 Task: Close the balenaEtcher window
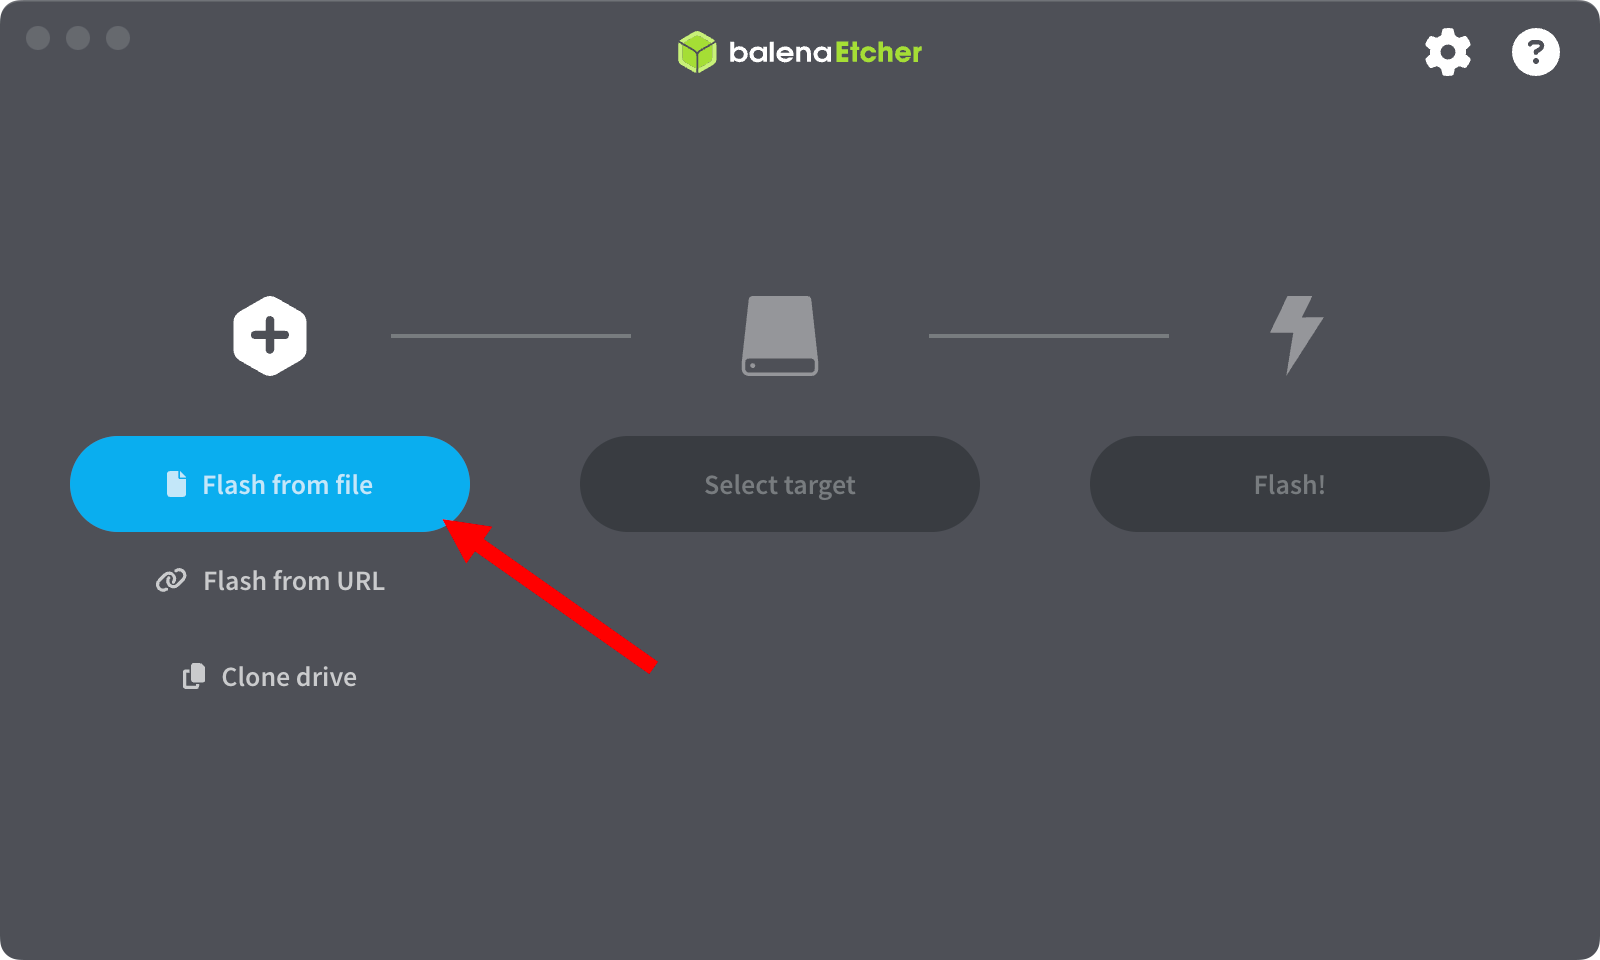[x=38, y=38]
